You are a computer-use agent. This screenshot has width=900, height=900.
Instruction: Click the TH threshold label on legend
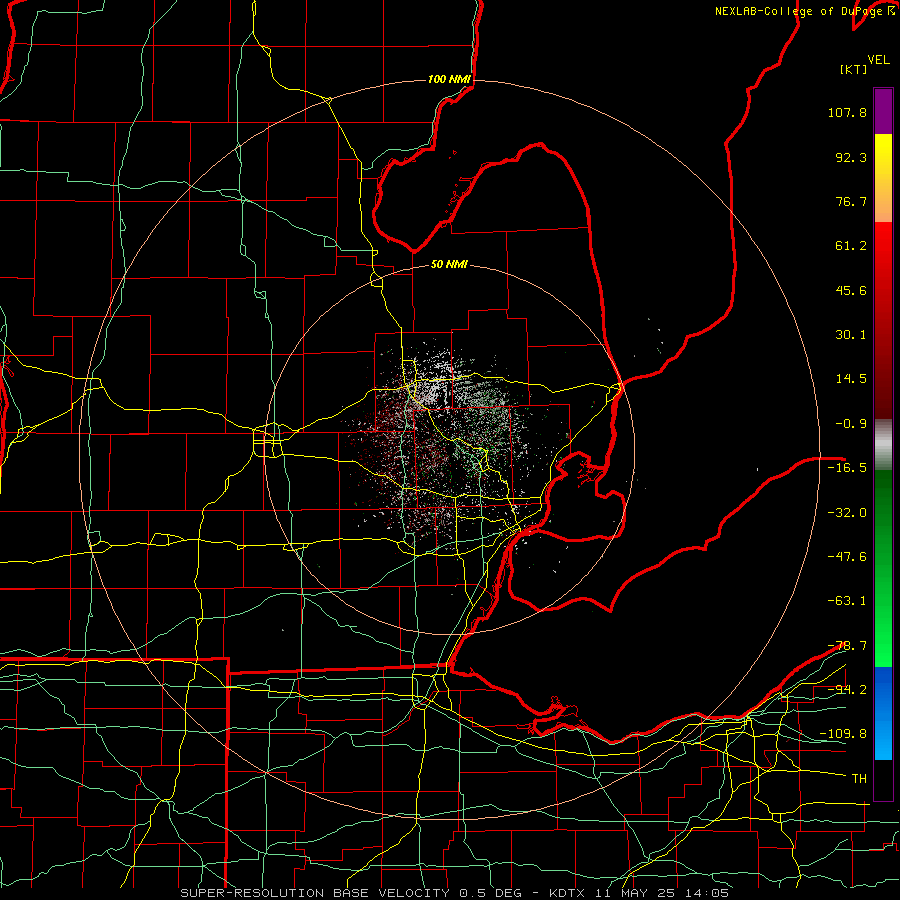click(859, 778)
